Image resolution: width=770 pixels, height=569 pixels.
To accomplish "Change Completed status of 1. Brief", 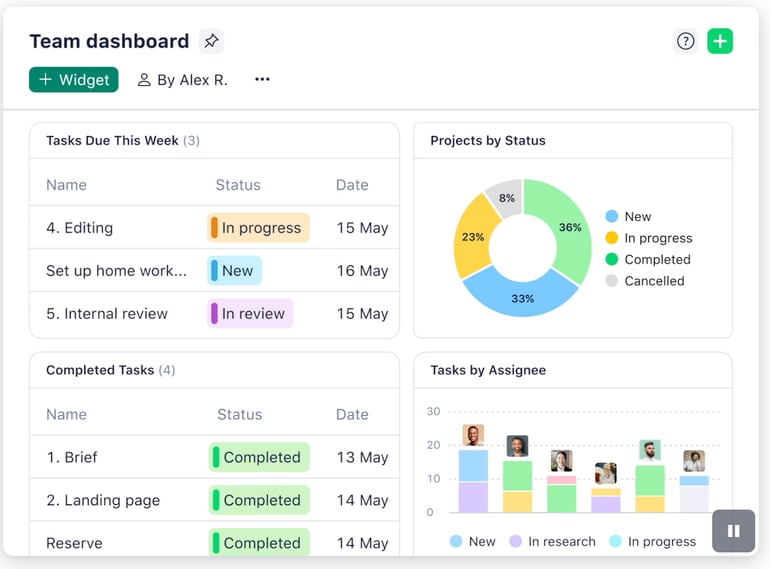I will click(259, 457).
